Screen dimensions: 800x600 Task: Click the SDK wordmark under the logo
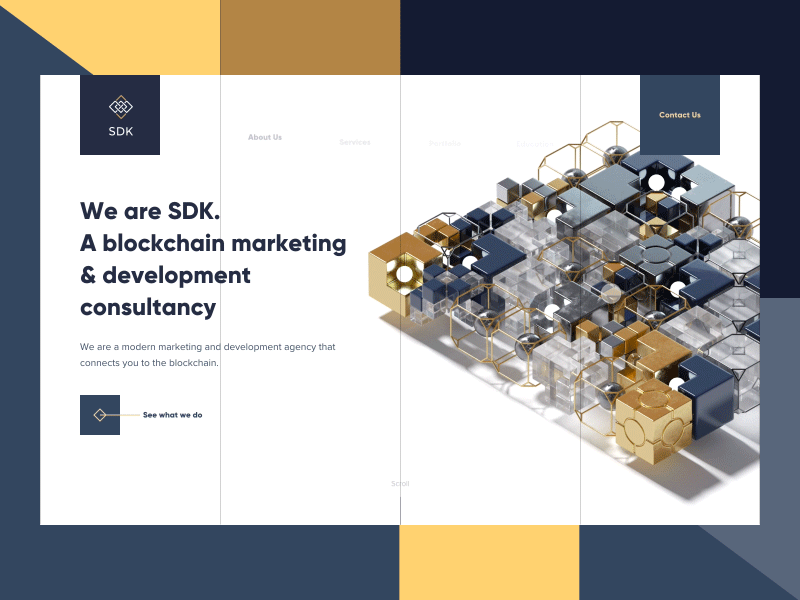click(119, 131)
